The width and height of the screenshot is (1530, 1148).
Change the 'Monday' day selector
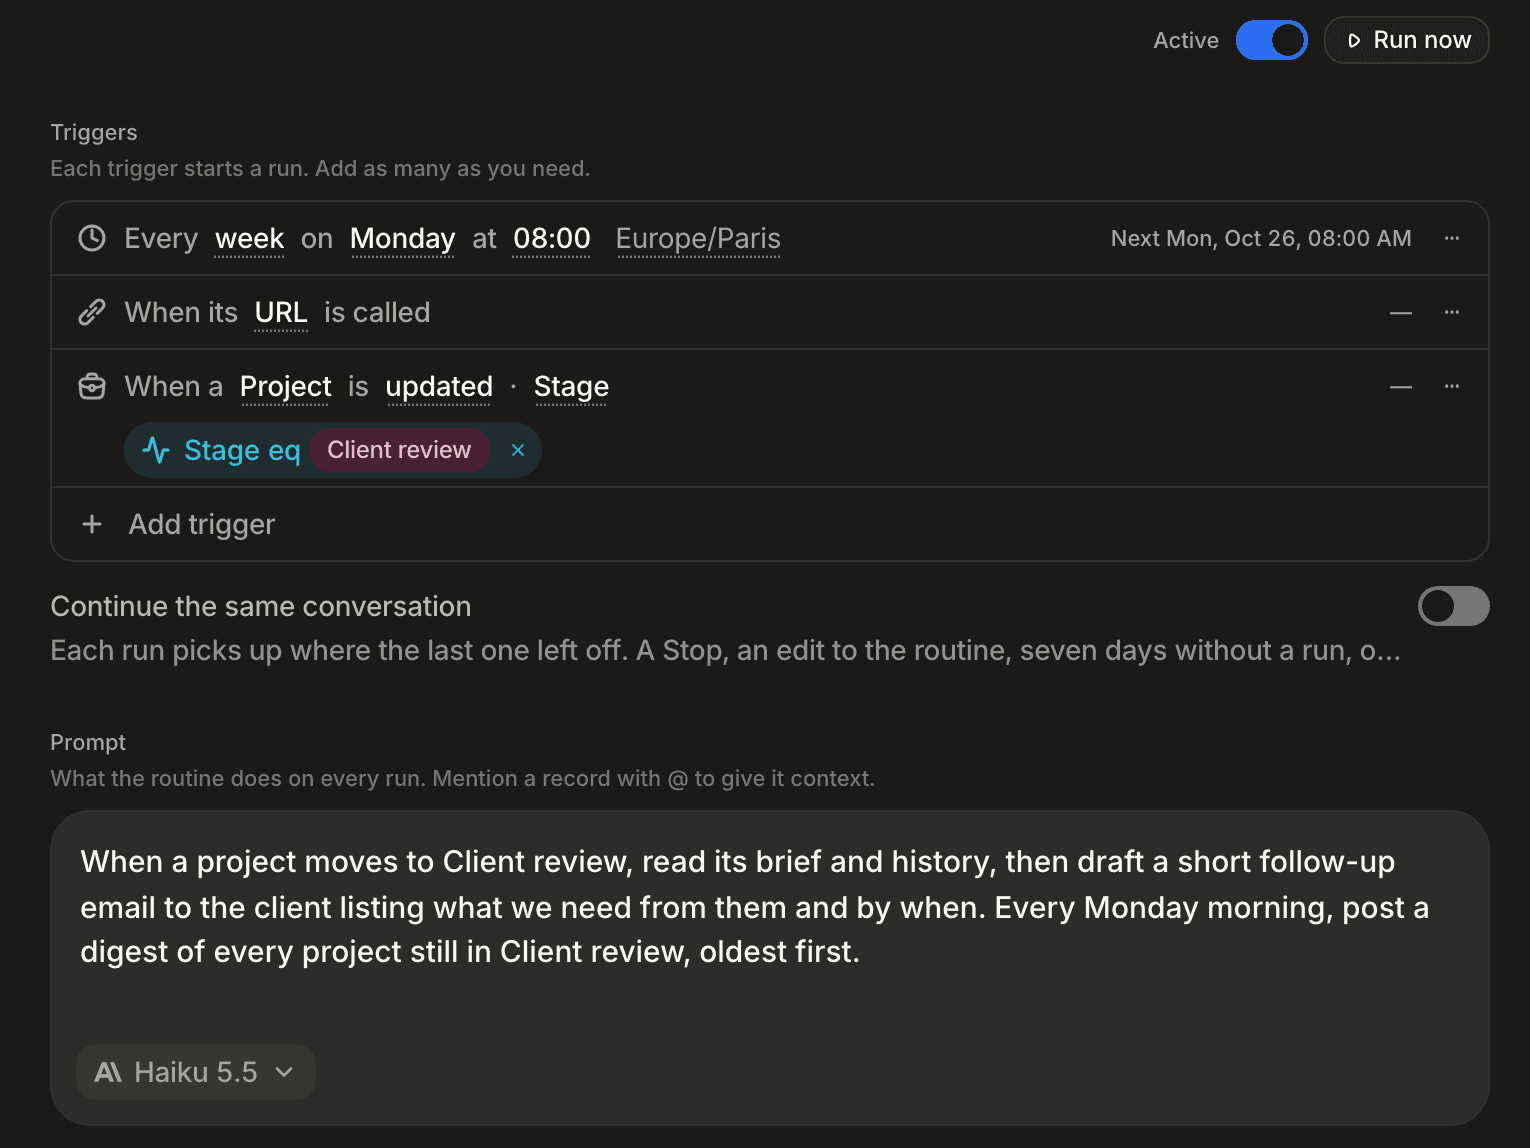(403, 239)
